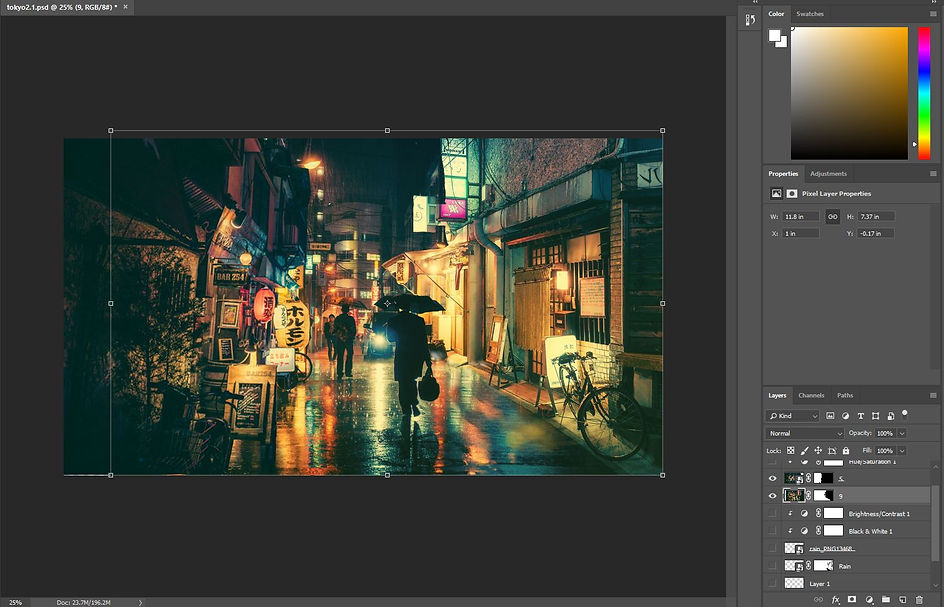Screen dimensions: 944x607
Task: Click the W width field
Action: point(801,216)
